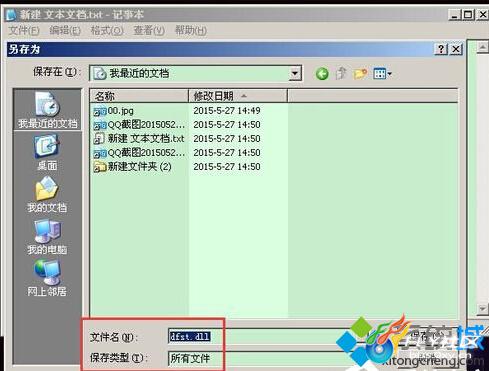489x371 pixels.
Task: Select 我最近的文档 in the places bar
Action: (47, 110)
